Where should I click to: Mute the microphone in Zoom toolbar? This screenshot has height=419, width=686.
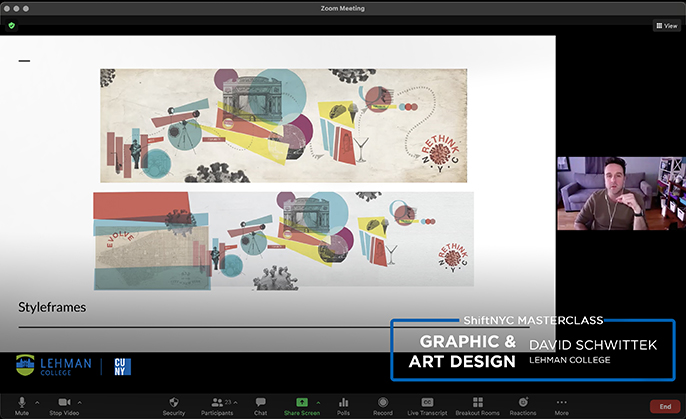pos(21,405)
